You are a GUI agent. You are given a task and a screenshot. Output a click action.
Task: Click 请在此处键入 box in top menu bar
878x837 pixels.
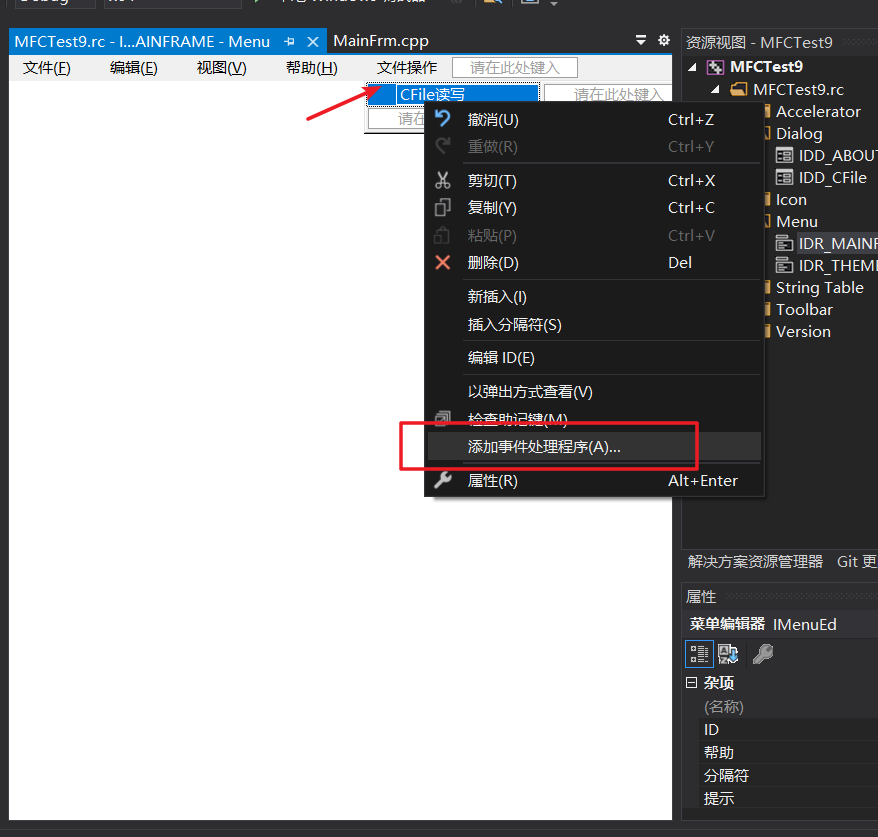coord(515,68)
